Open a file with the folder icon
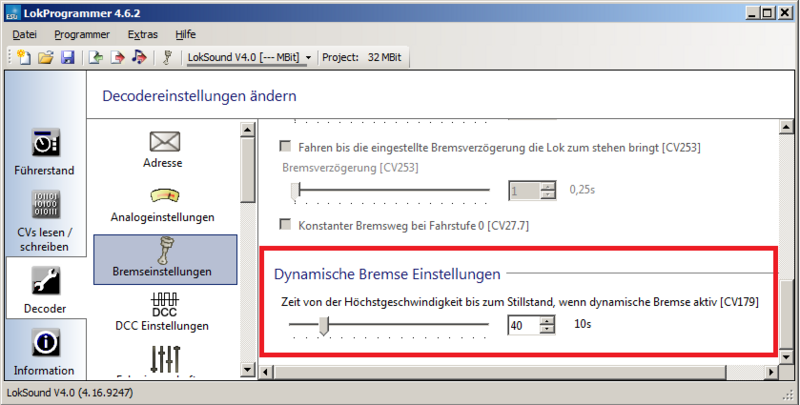800x405 pixels. coord(45,57)
